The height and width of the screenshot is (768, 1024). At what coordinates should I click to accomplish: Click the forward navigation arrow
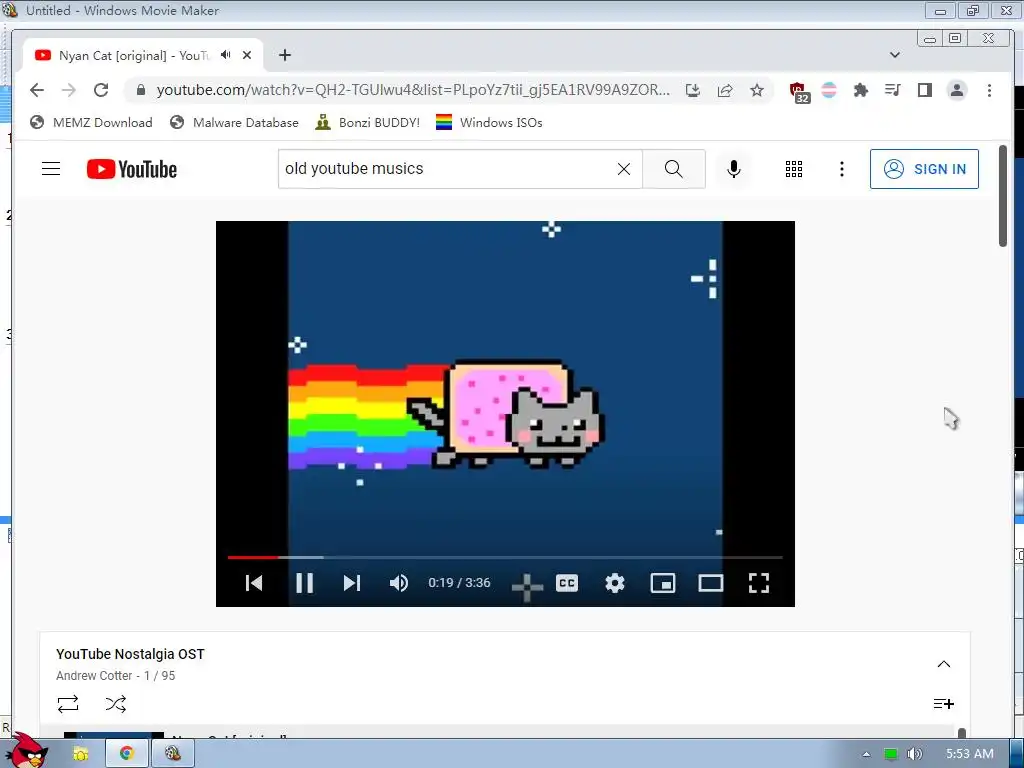tap(69, 90)
